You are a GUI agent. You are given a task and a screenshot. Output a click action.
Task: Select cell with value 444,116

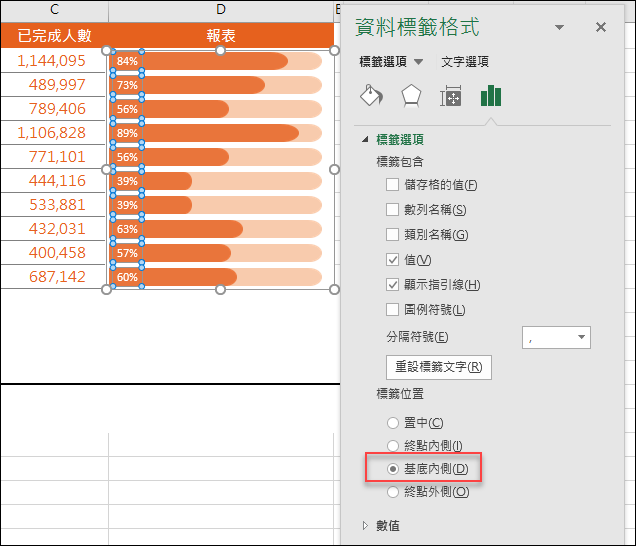point(53,181)
